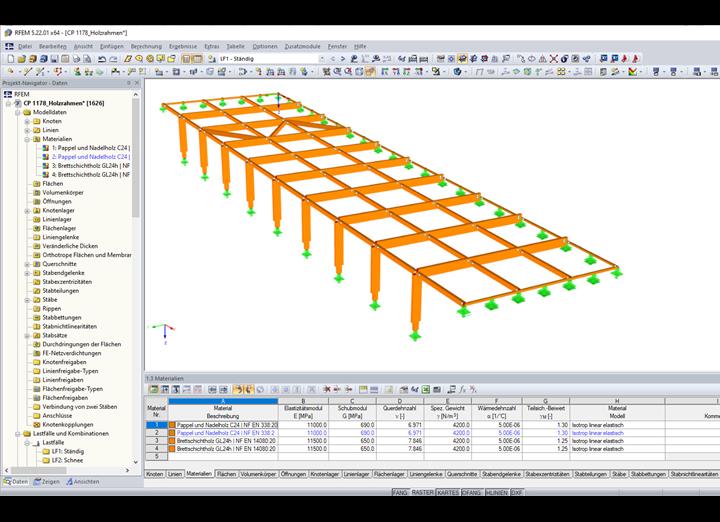
Task: Click the Open file folder icon
Action: pyautogui.click(x=22, y=59)
